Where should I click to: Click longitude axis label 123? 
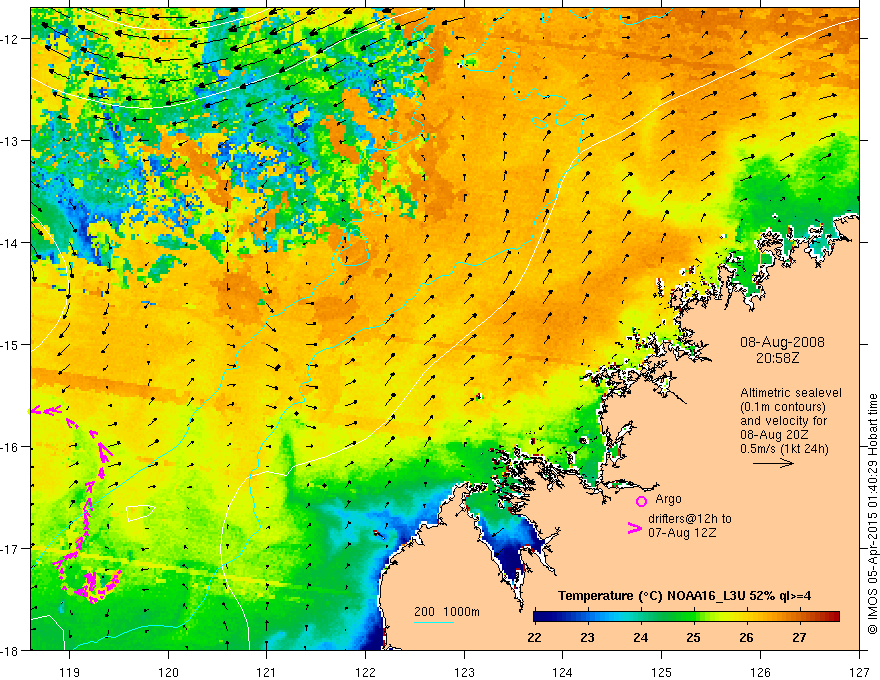(x=464, y=672)
